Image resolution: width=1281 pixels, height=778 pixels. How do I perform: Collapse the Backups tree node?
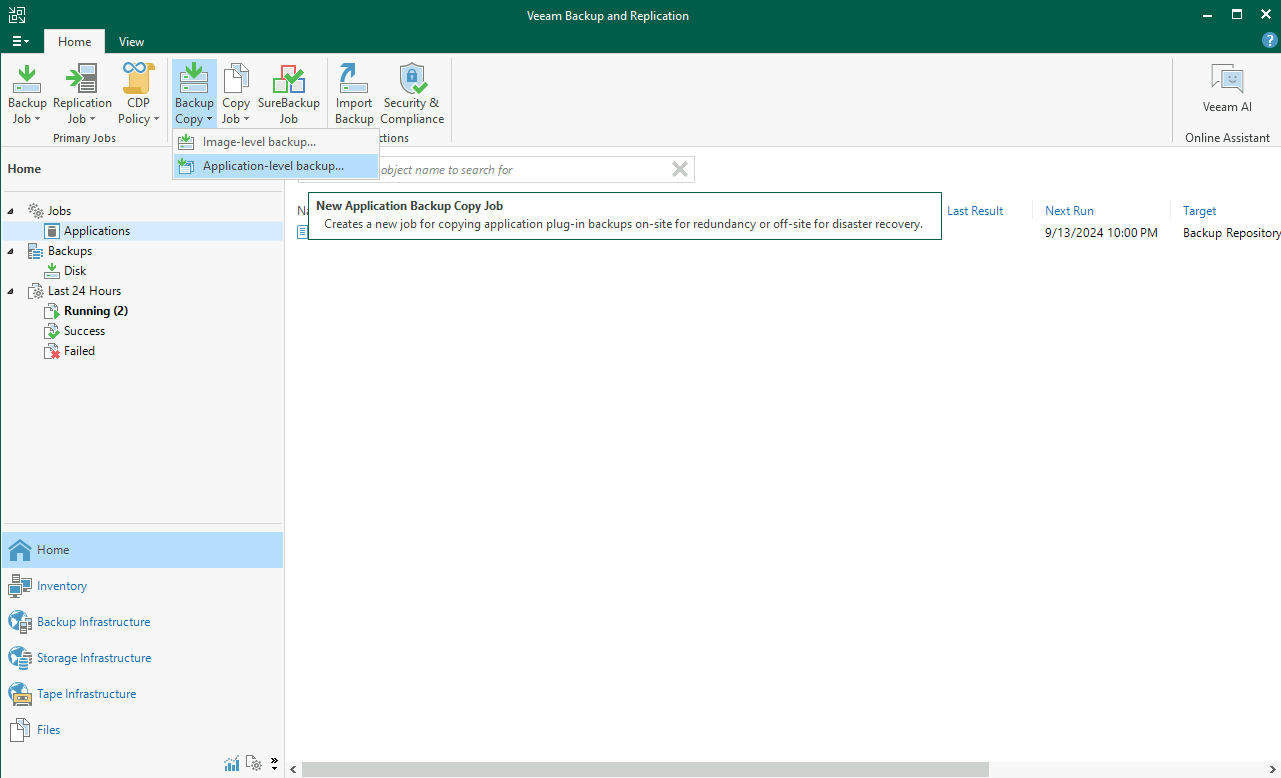(x=11, y=251)
